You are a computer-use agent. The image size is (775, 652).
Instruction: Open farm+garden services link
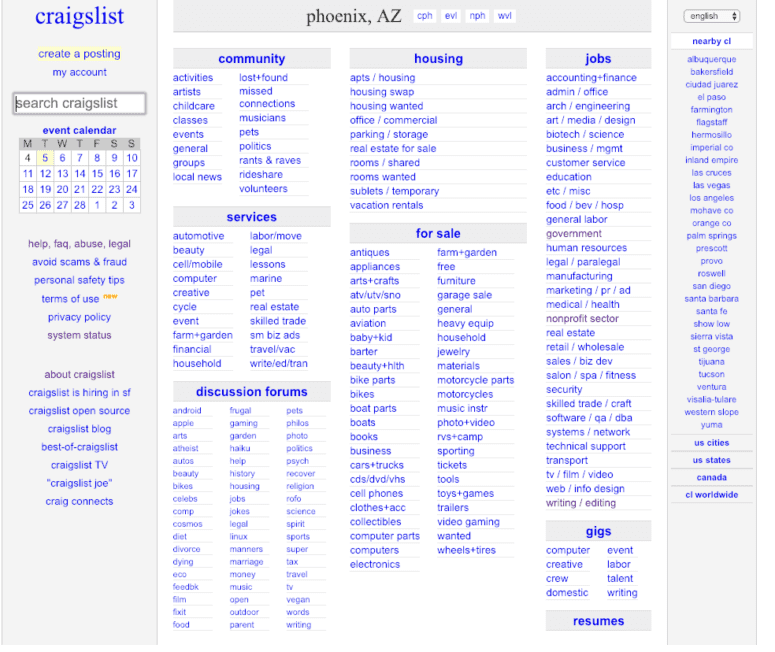tap(203, 335)
